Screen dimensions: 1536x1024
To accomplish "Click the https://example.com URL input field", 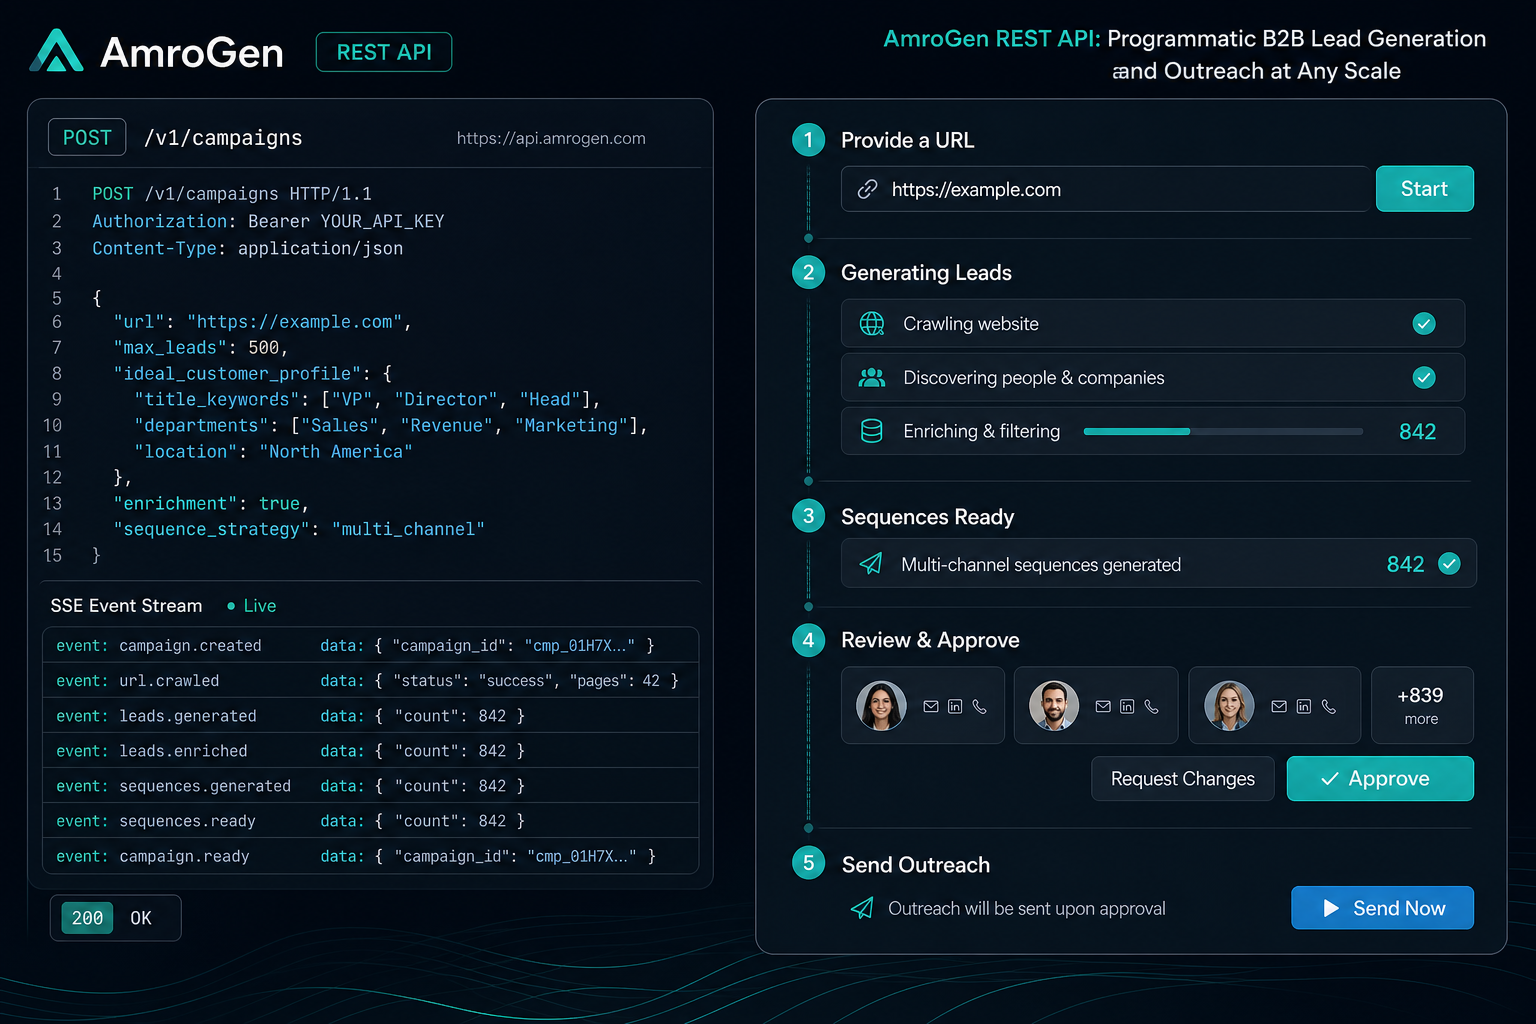I will point(1105,189).
